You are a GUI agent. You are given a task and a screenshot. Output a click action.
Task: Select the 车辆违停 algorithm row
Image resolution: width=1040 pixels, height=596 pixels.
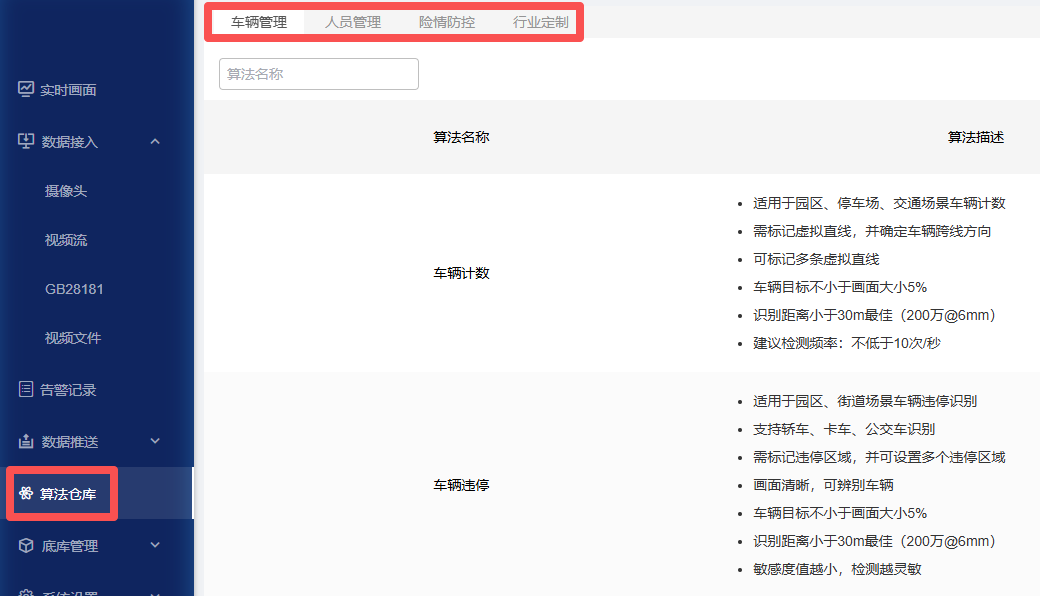point(461,485)
